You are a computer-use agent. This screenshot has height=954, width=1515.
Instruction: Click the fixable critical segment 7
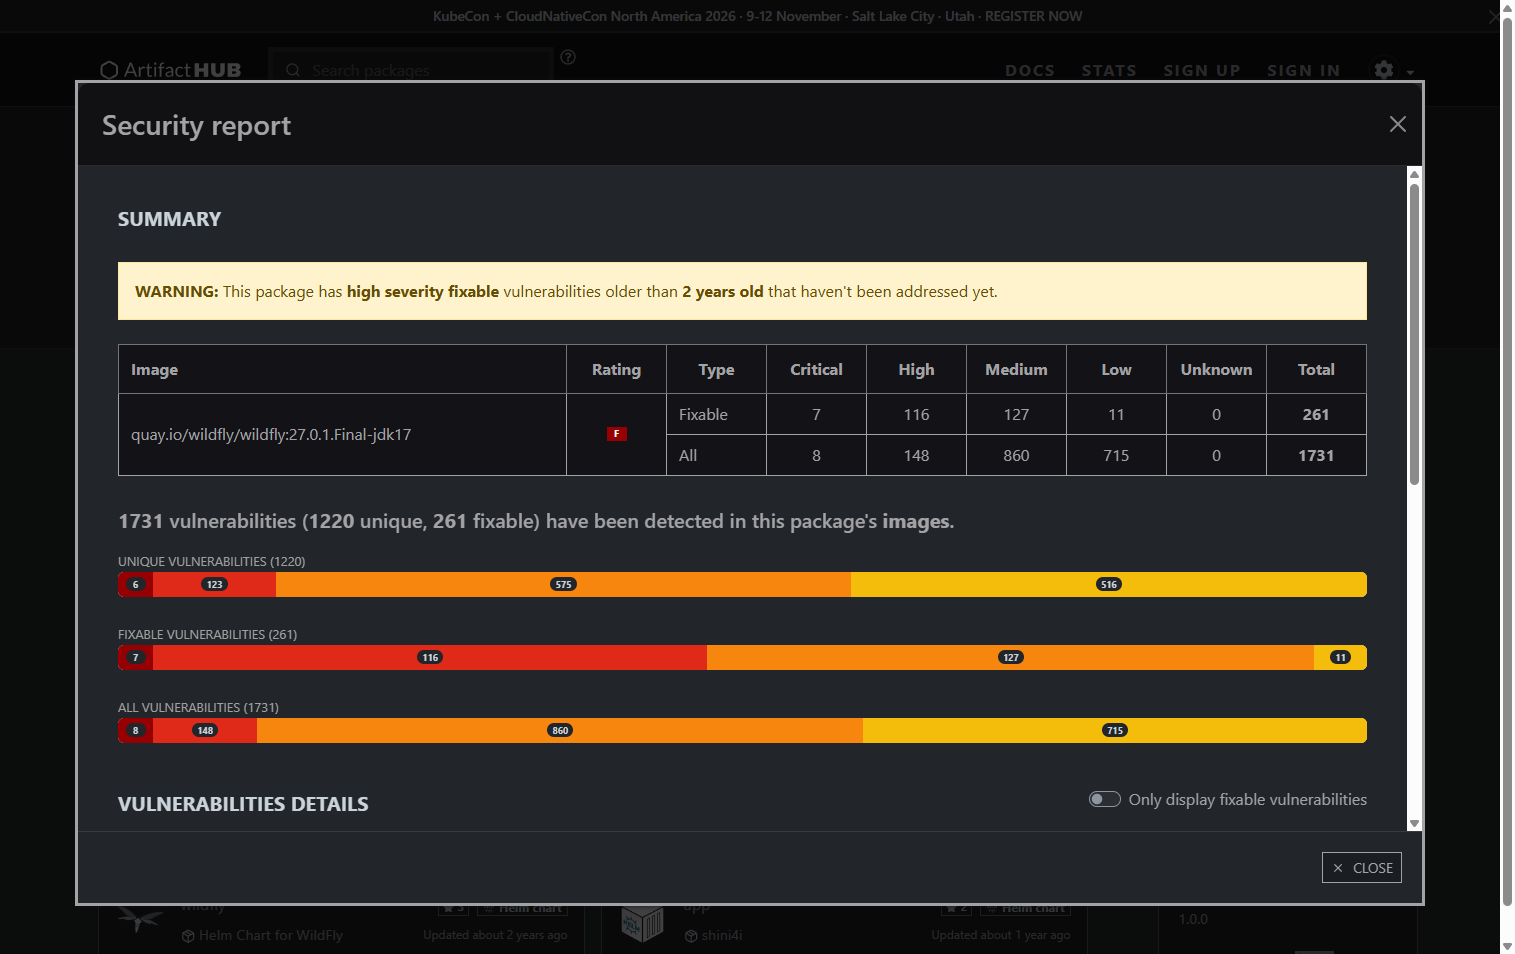click(x=136, y=657)
